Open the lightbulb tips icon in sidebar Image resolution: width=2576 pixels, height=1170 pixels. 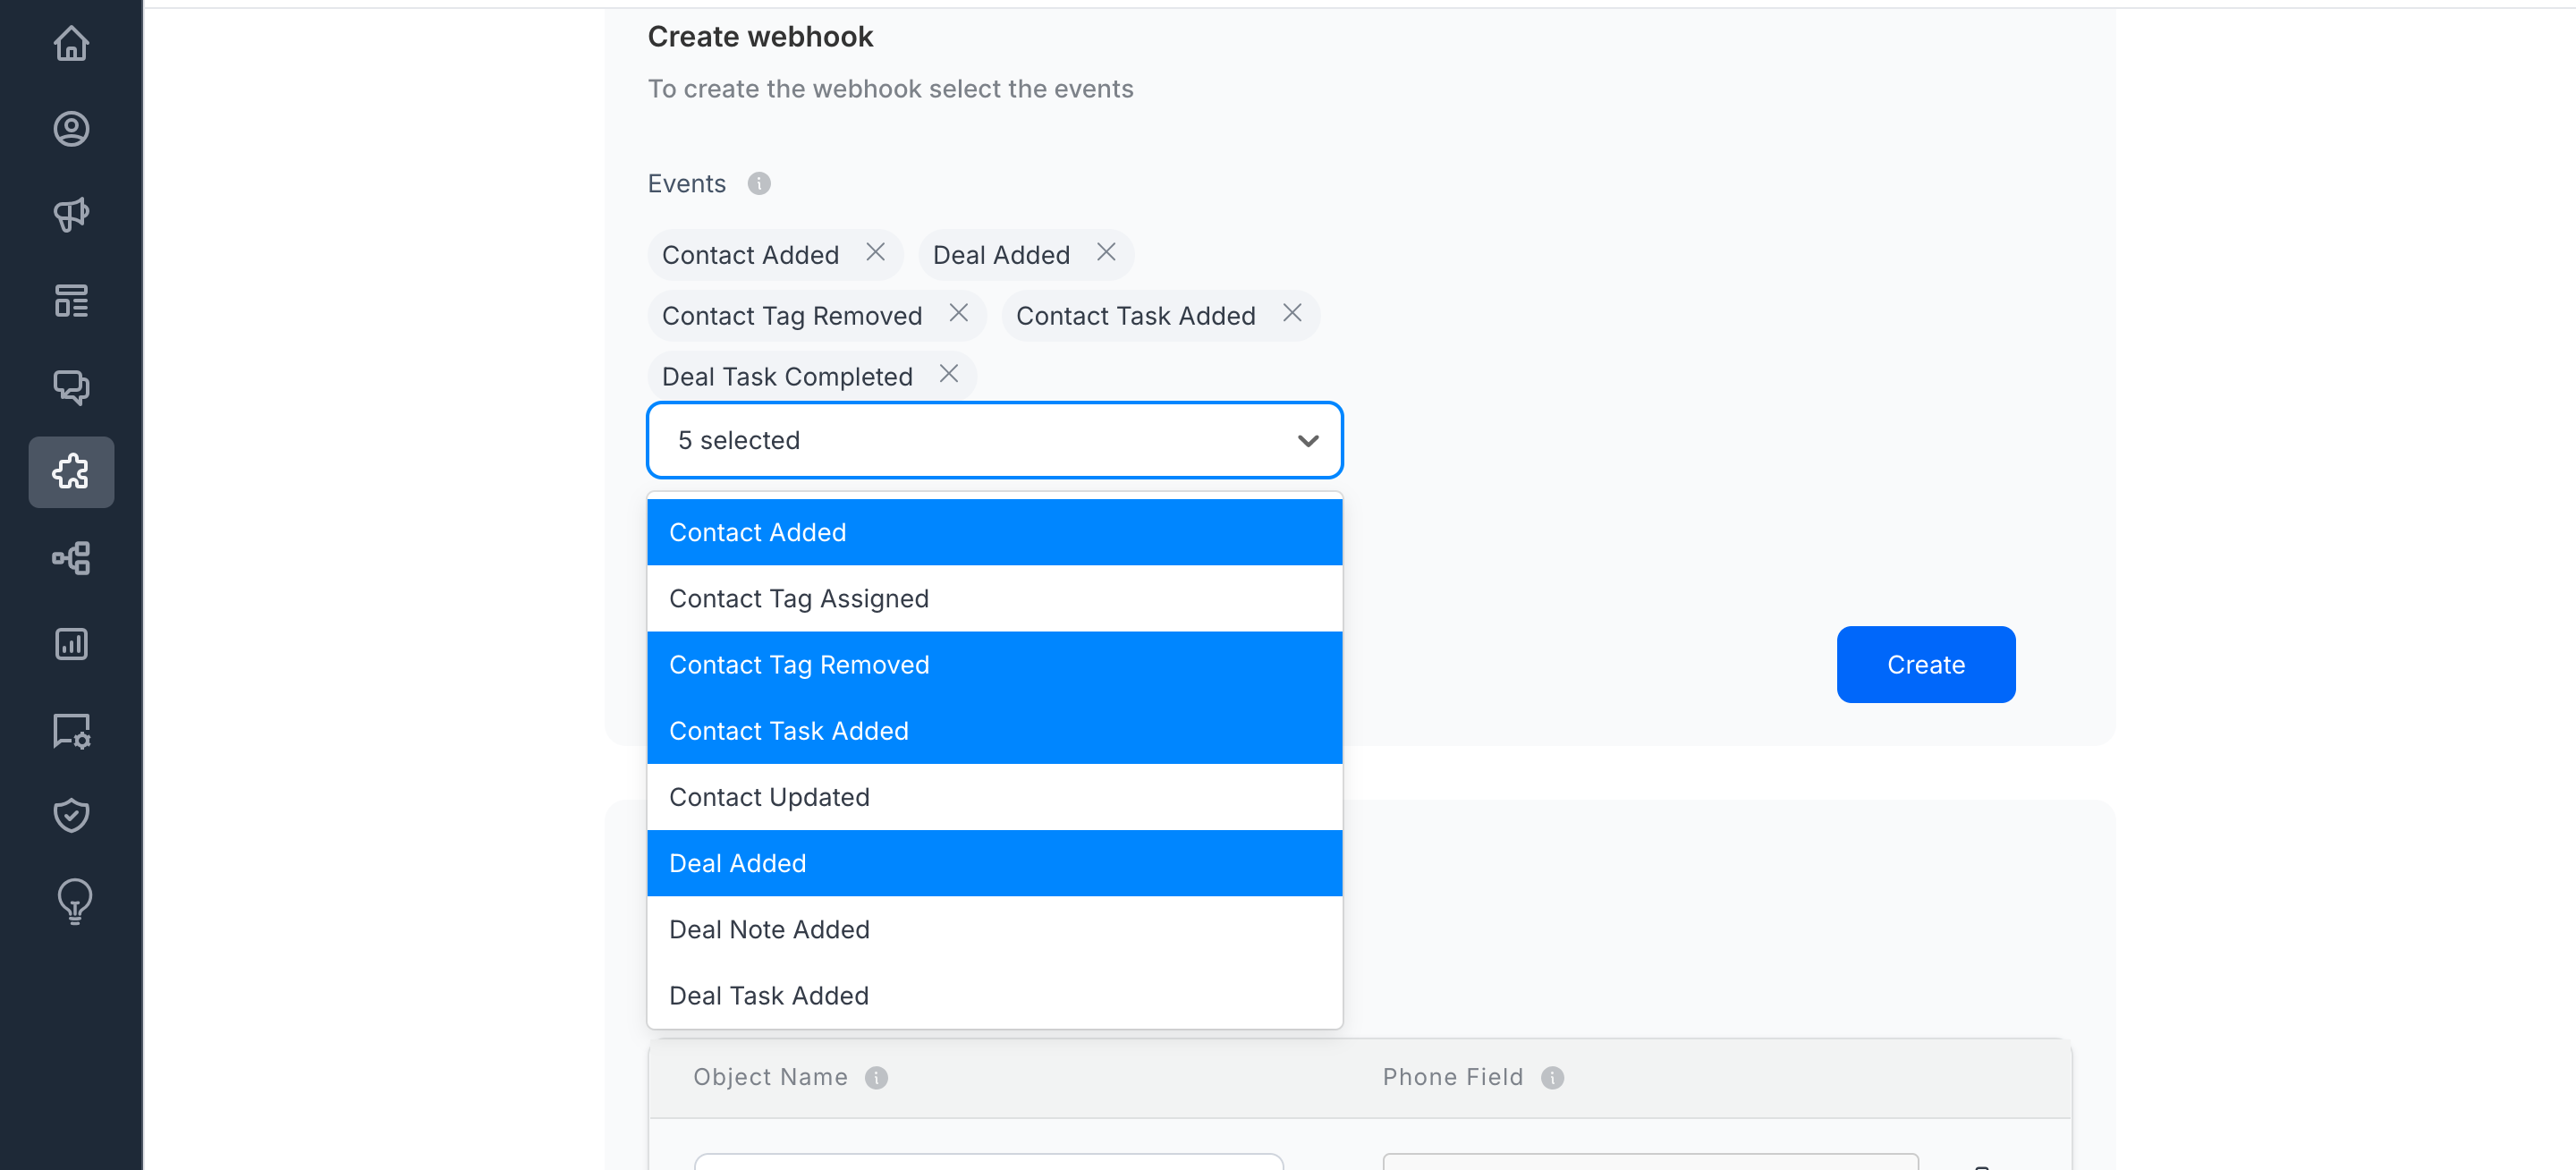74,901
